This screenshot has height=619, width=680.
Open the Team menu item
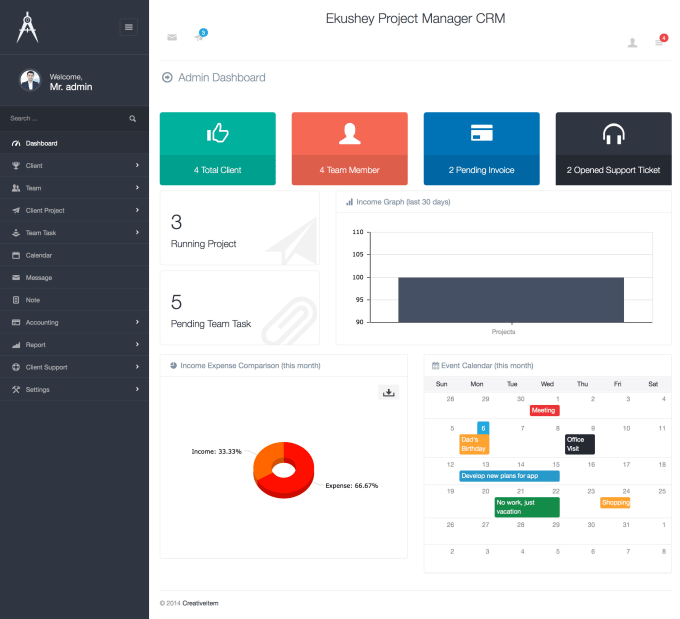[x=74, y=188]
